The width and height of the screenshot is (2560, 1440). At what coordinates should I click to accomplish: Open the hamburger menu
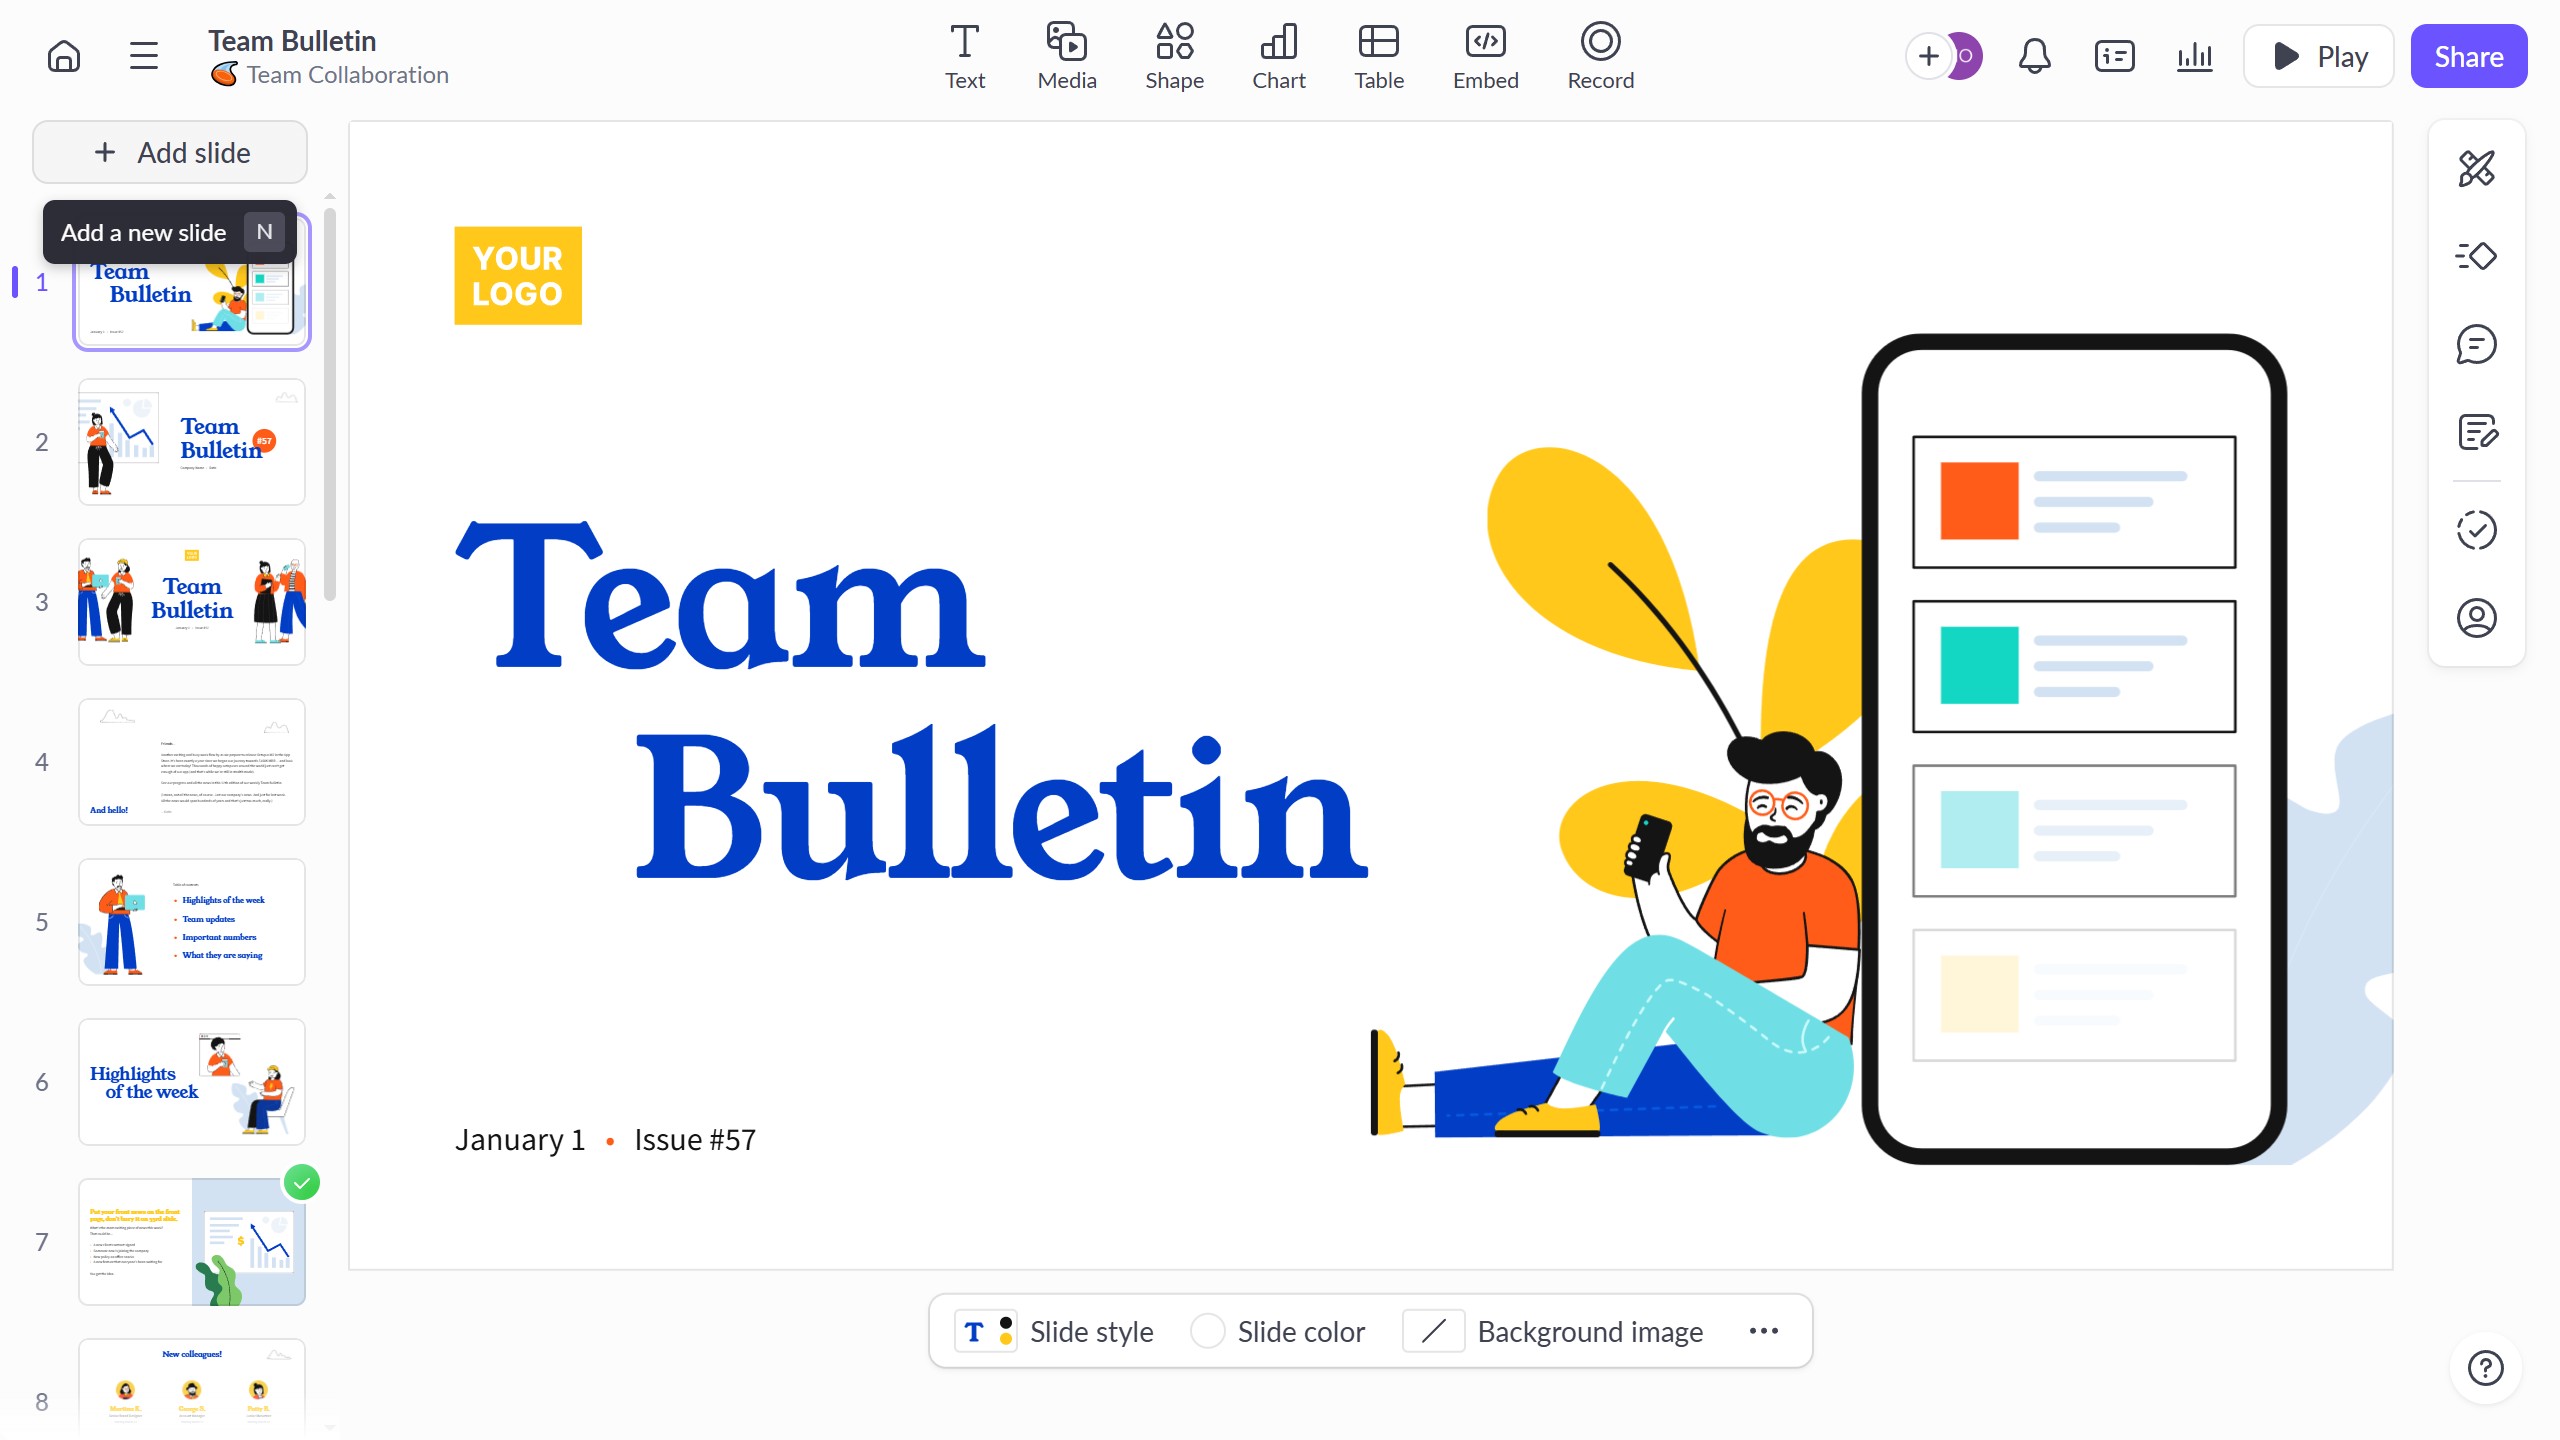coord(144,56)
